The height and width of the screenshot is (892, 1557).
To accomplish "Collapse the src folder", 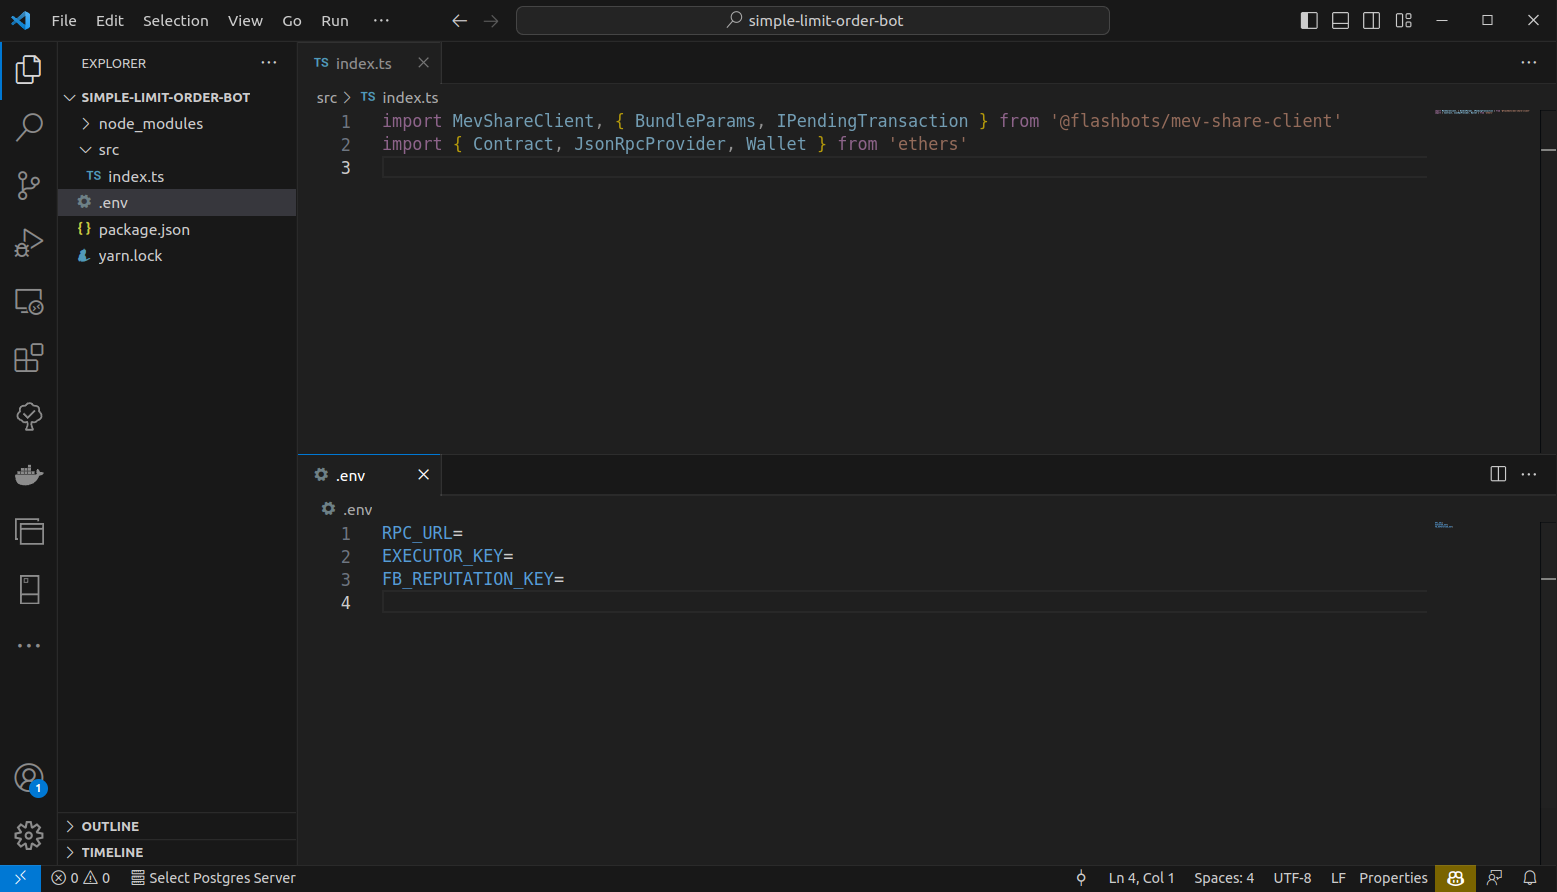I will coord(108,150).
